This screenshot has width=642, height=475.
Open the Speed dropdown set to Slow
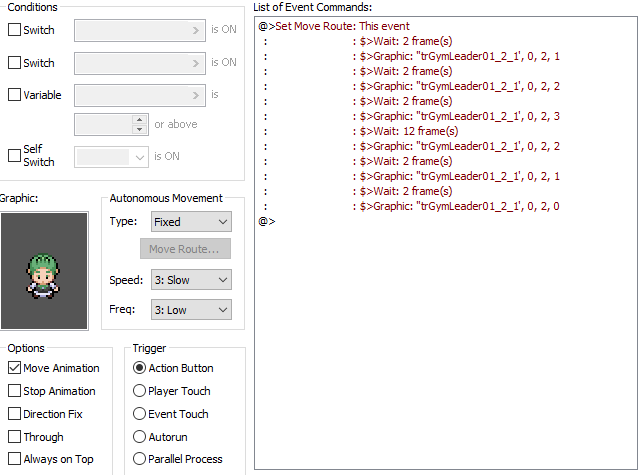click(x=191, y=280)
